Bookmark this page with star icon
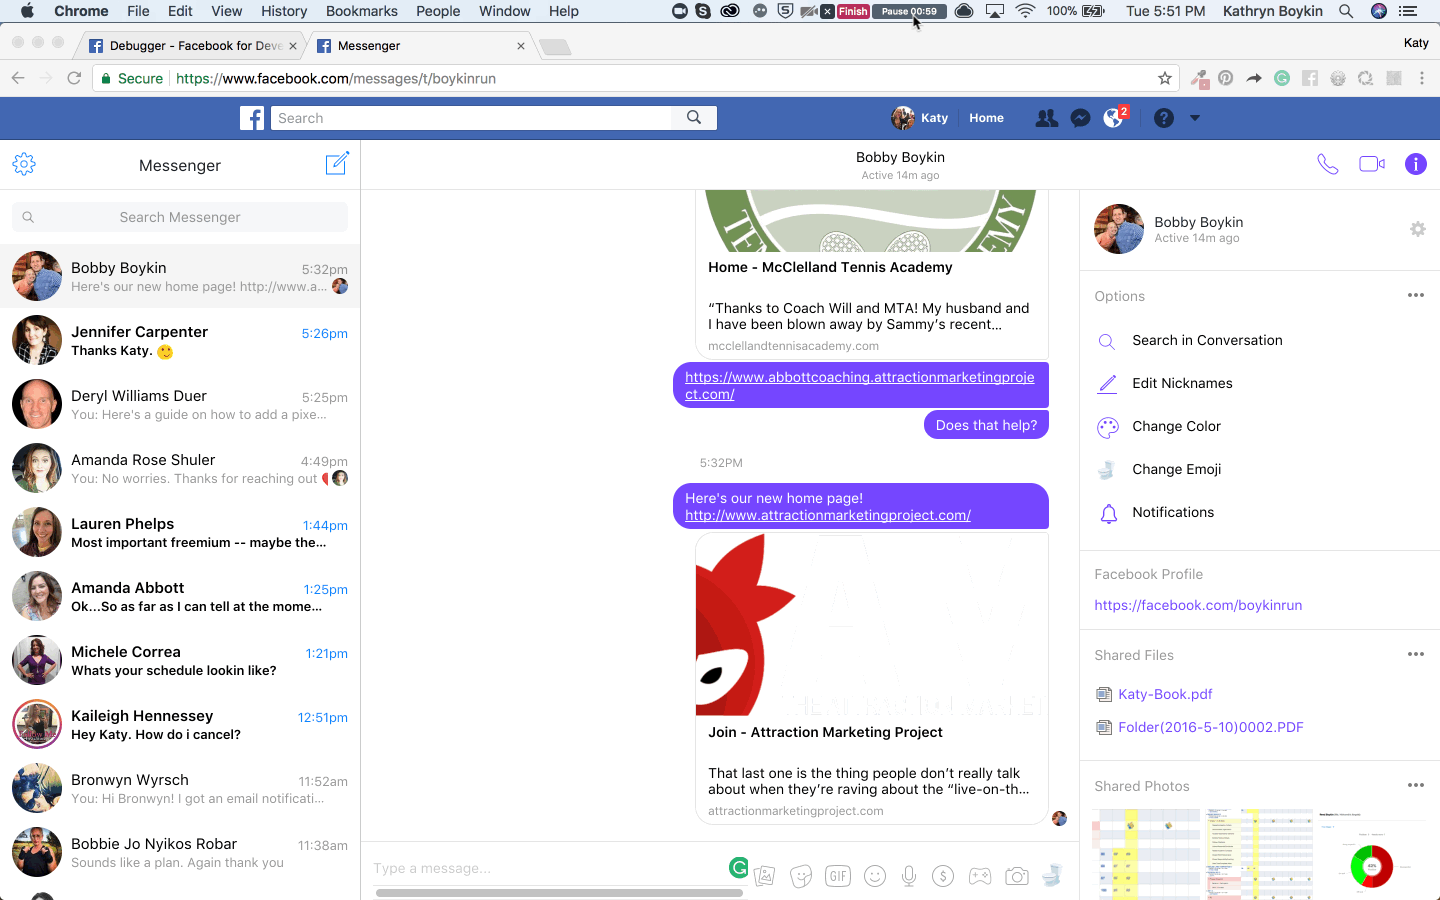 point(1164,78)
